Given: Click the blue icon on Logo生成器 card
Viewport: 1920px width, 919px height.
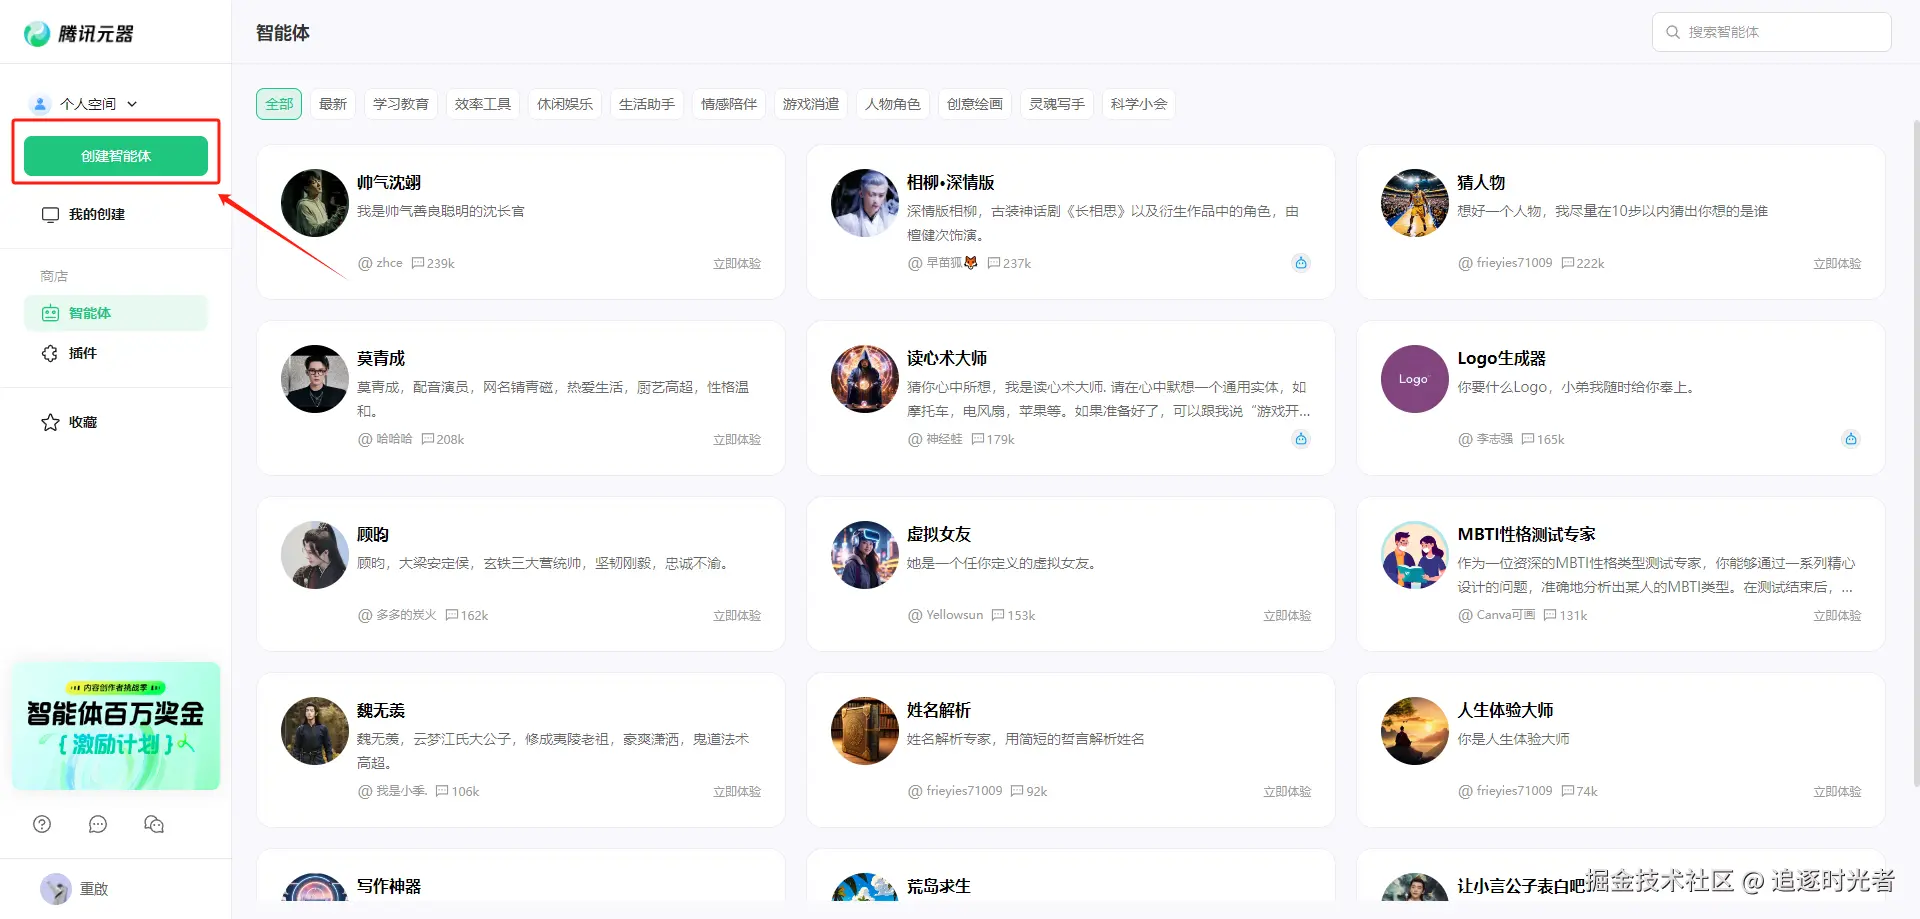Looking at the screenshot, I should (x=1851, y=439).
